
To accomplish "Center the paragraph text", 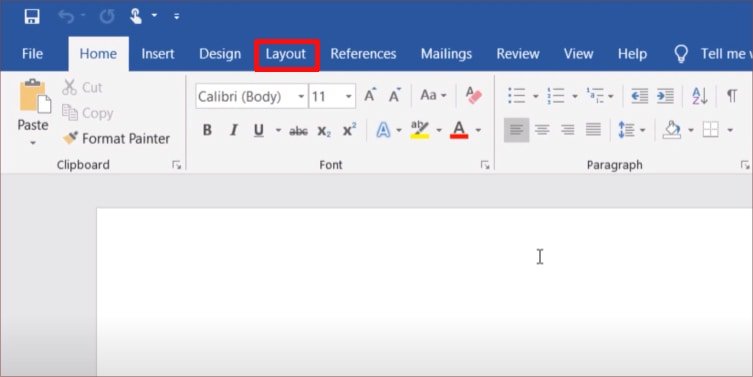I will (542, 130).
